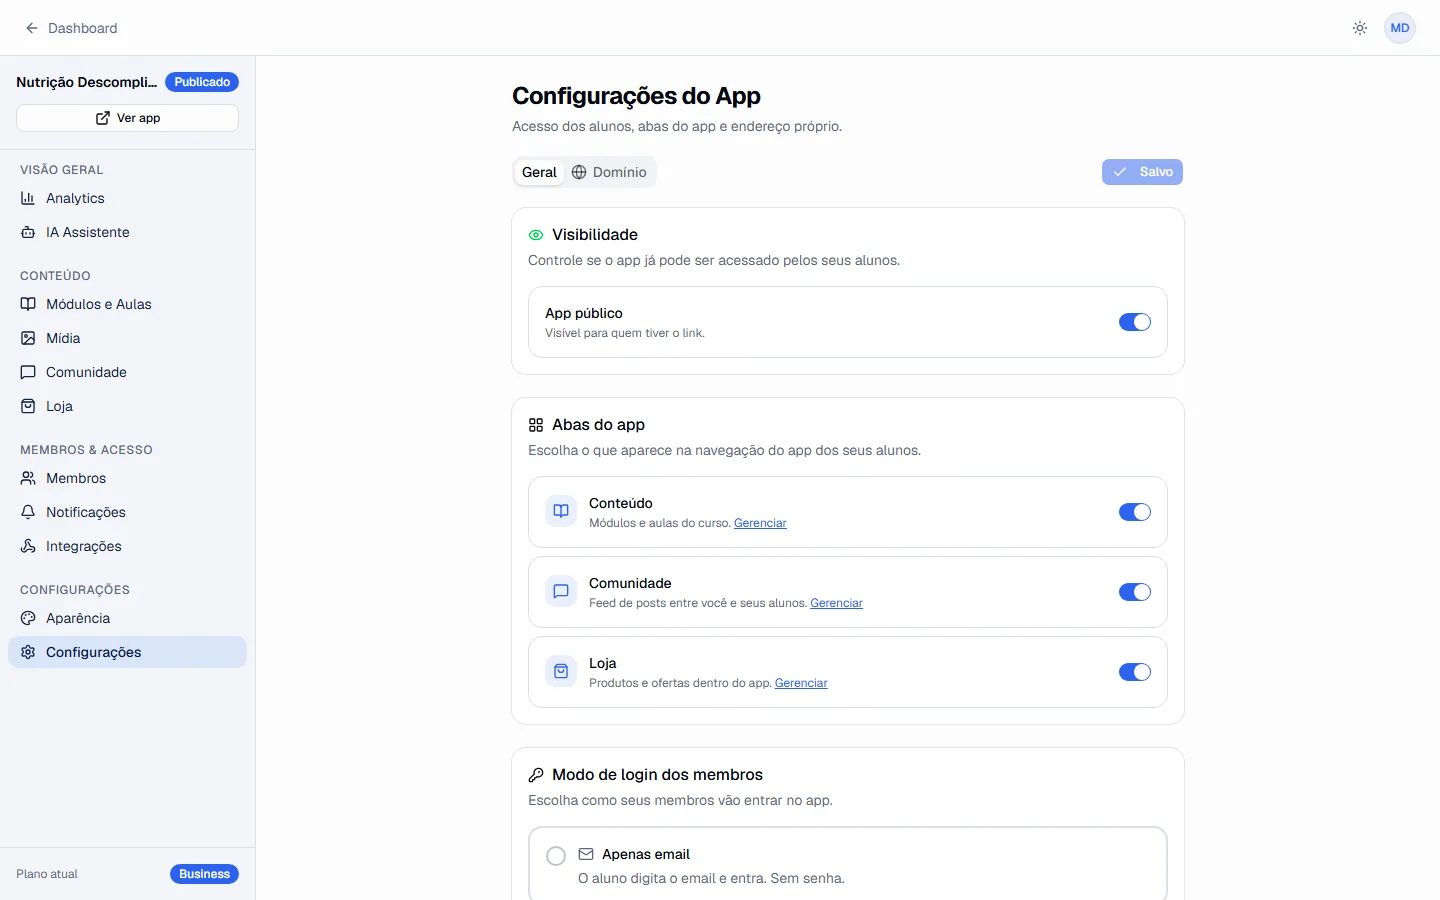Click the external link icon in Ver app

(x=103, y=118)
